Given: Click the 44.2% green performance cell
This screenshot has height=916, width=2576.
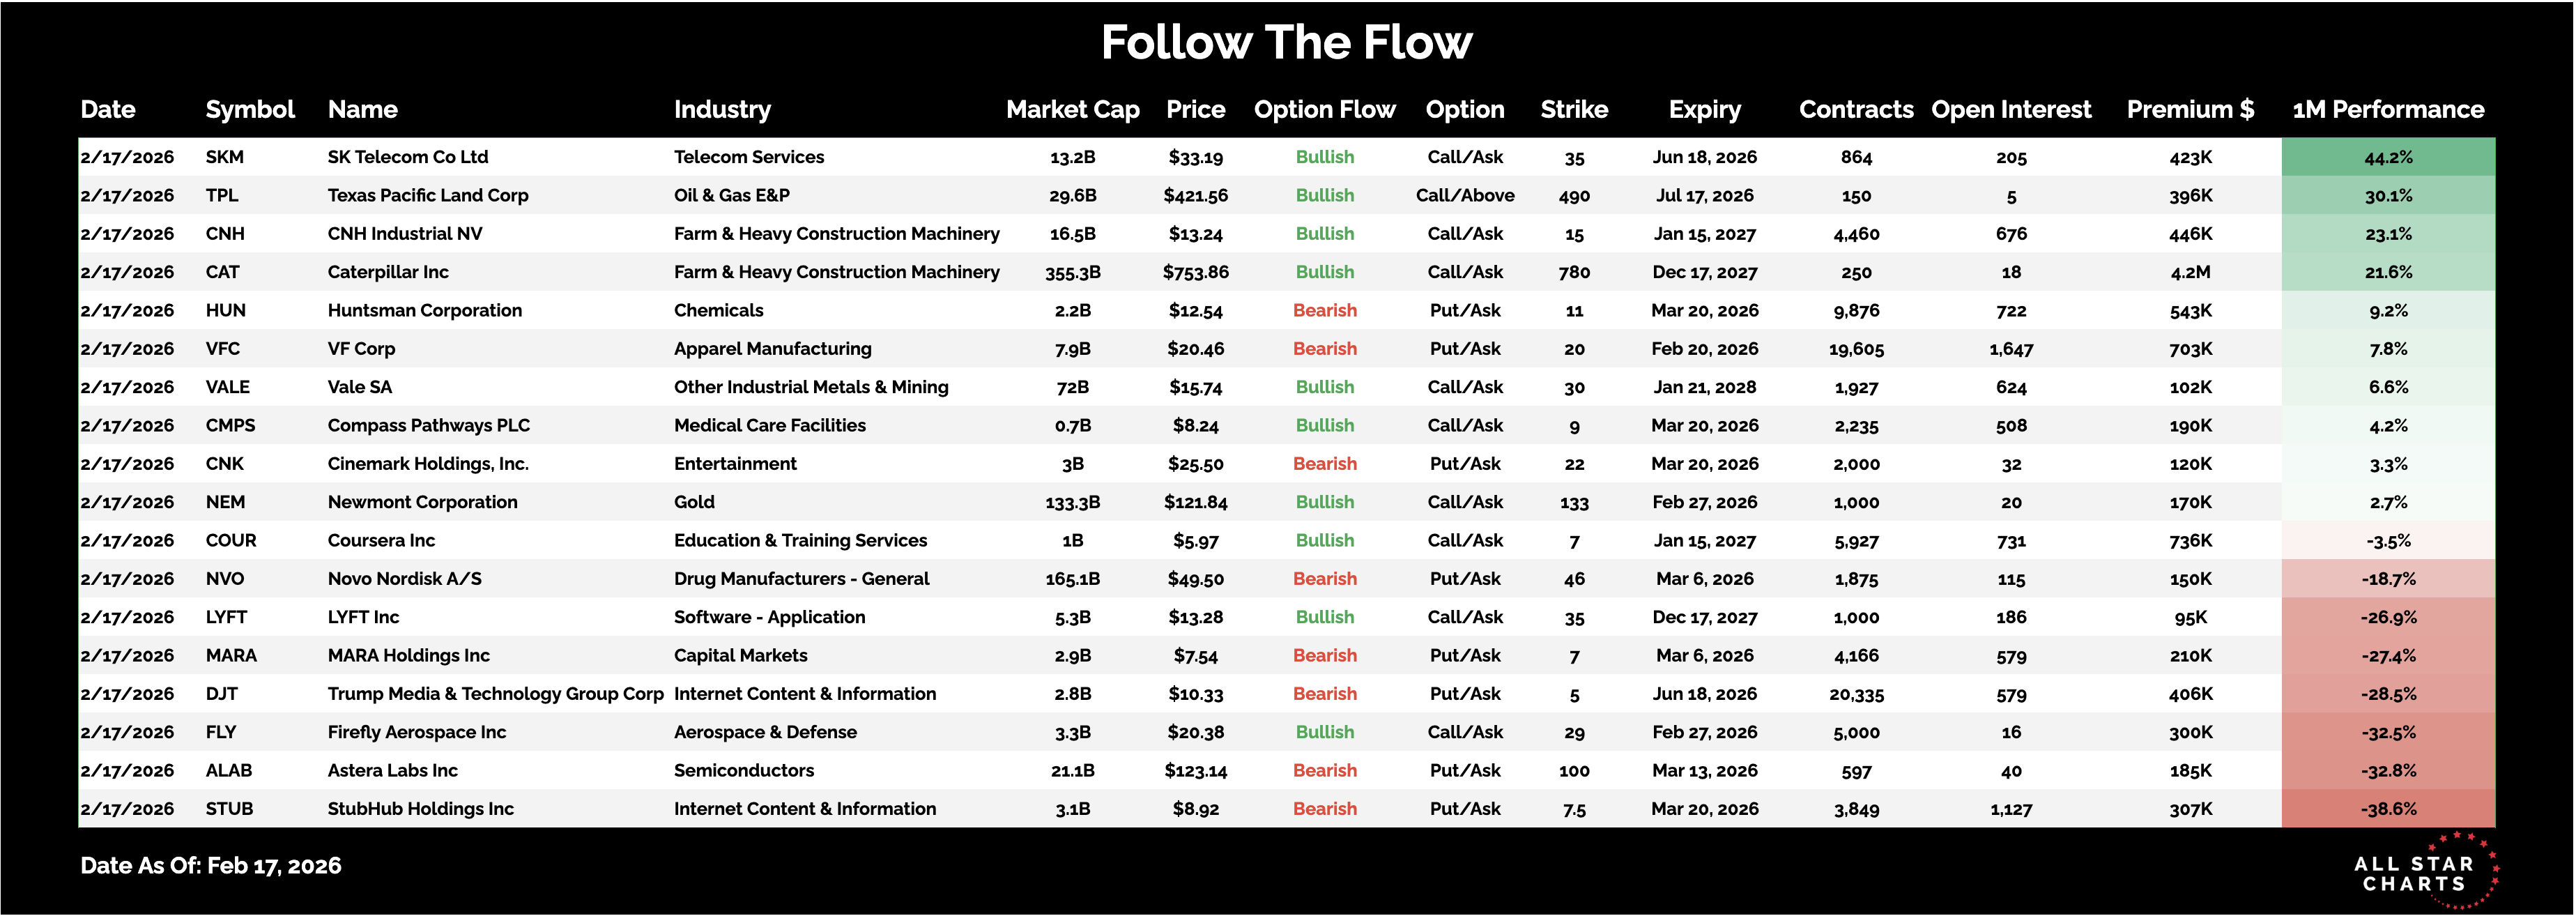Looking at the screenshot, I should pos(2388,157).
